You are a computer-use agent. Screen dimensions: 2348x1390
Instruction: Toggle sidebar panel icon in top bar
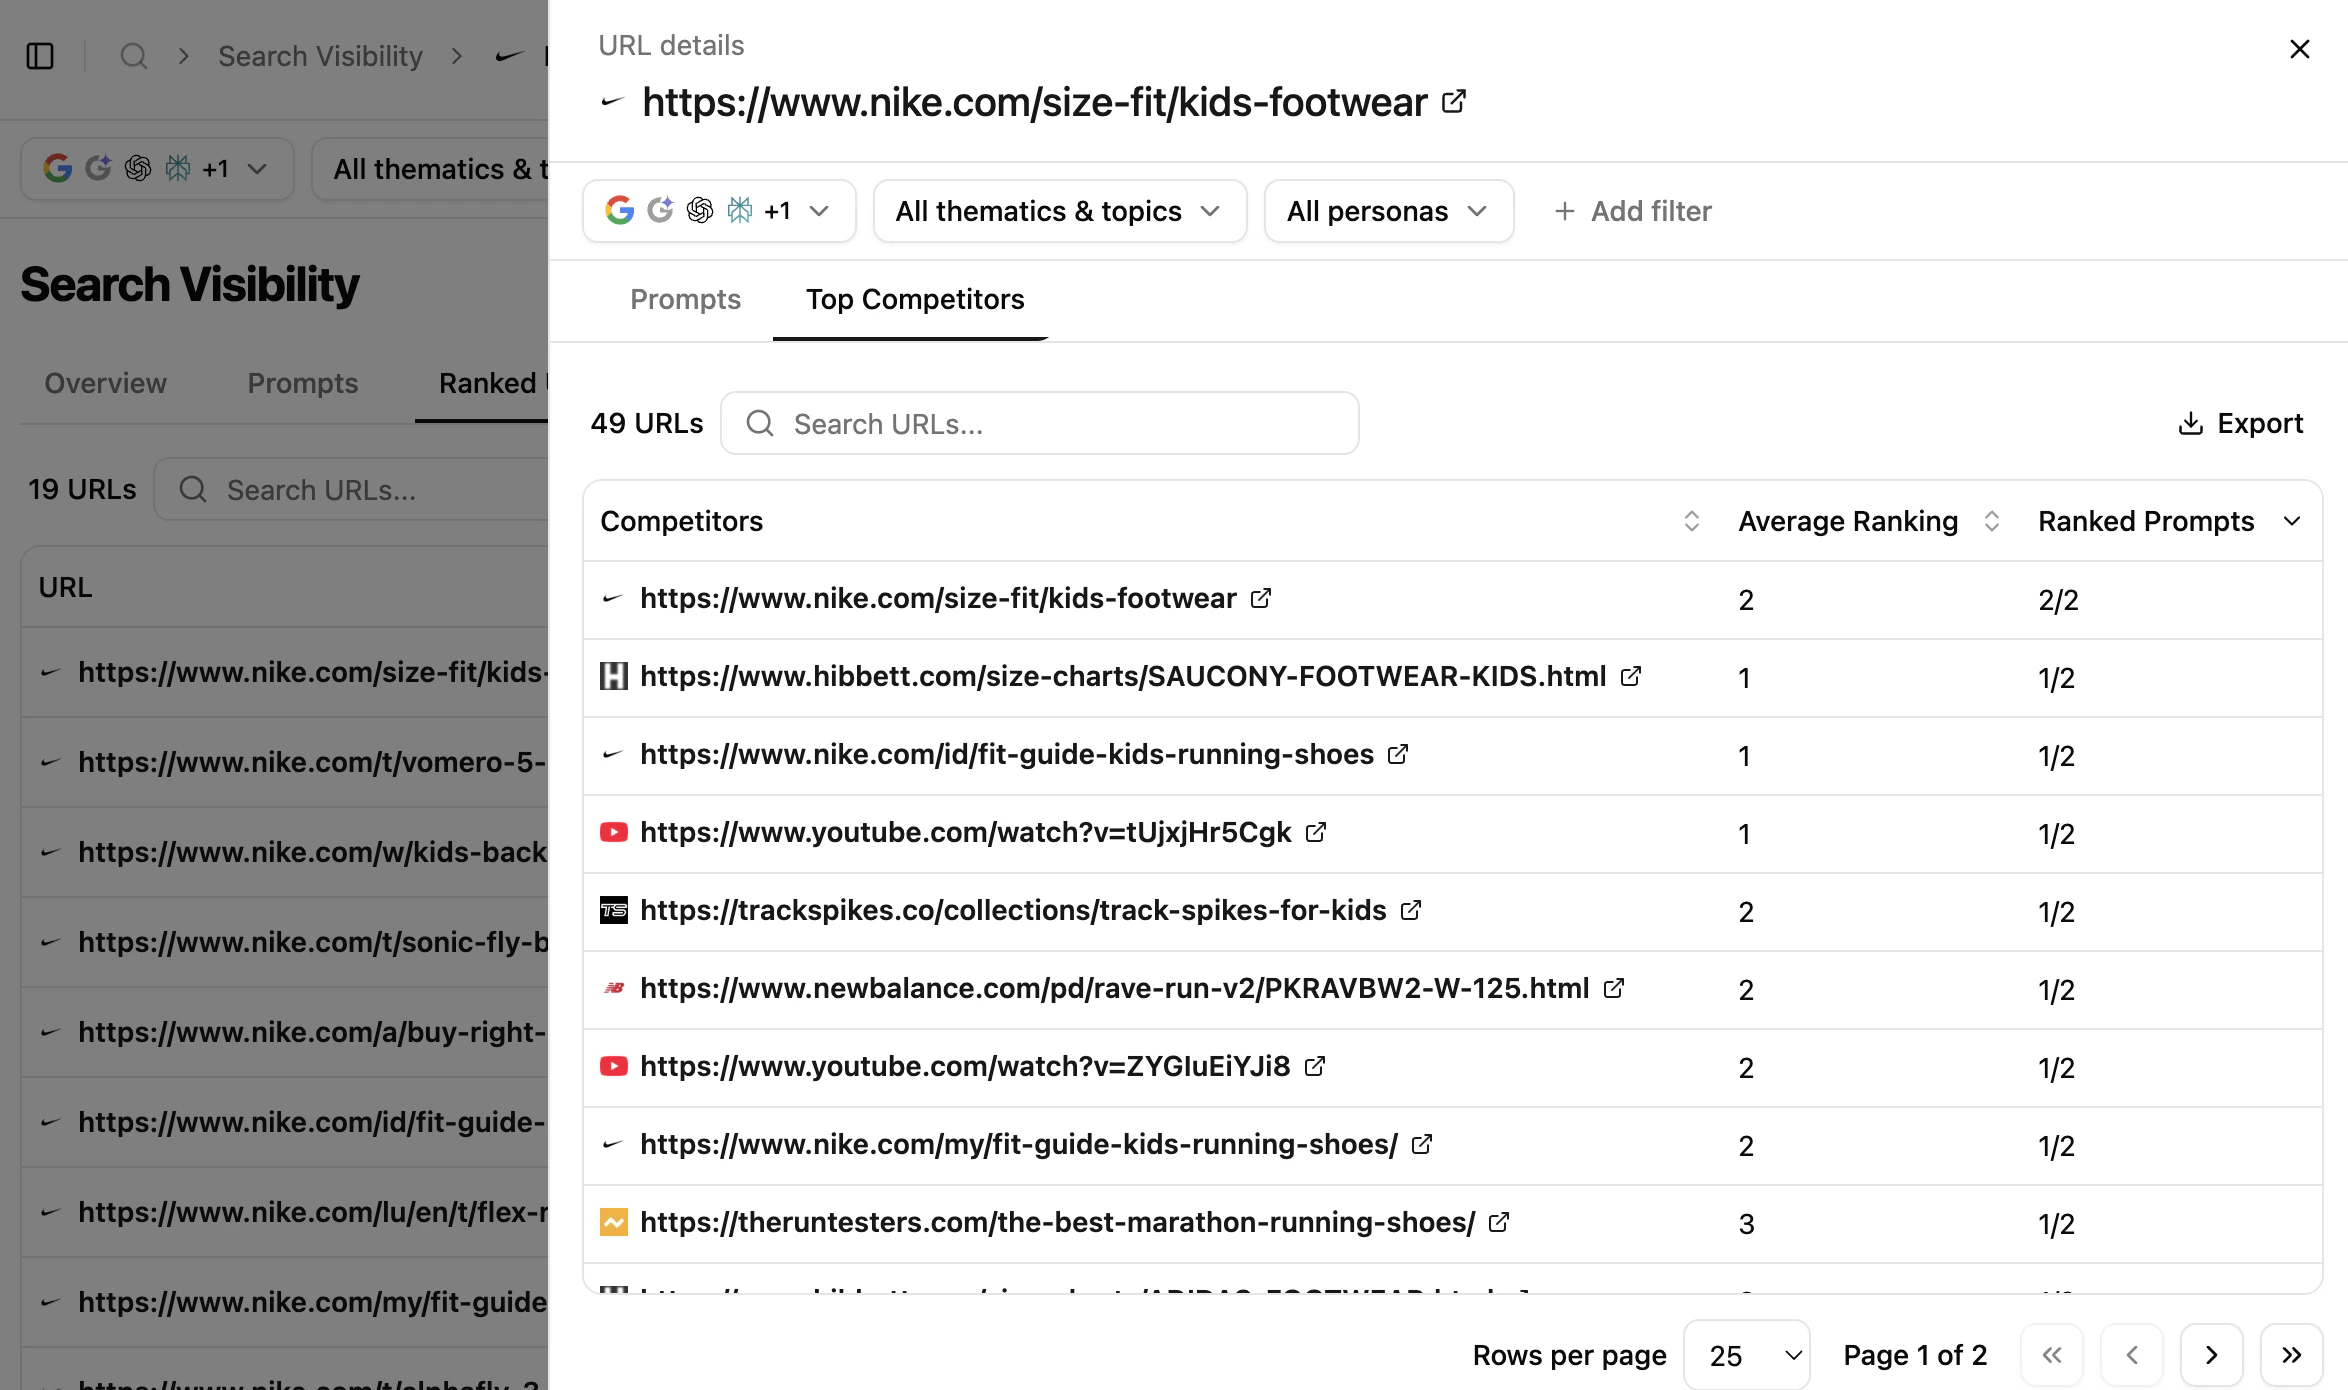pyautogui.click(x=40, y=56)
